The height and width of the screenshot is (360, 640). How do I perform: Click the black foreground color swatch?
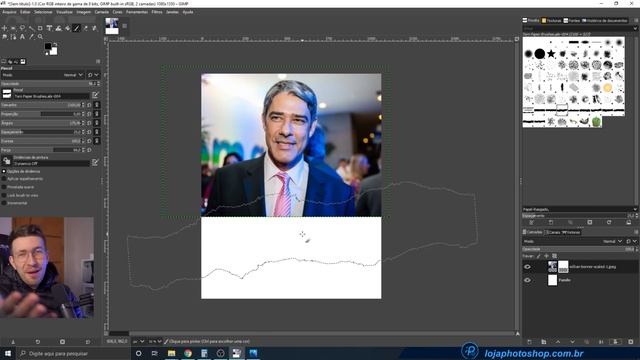[48, 47]
